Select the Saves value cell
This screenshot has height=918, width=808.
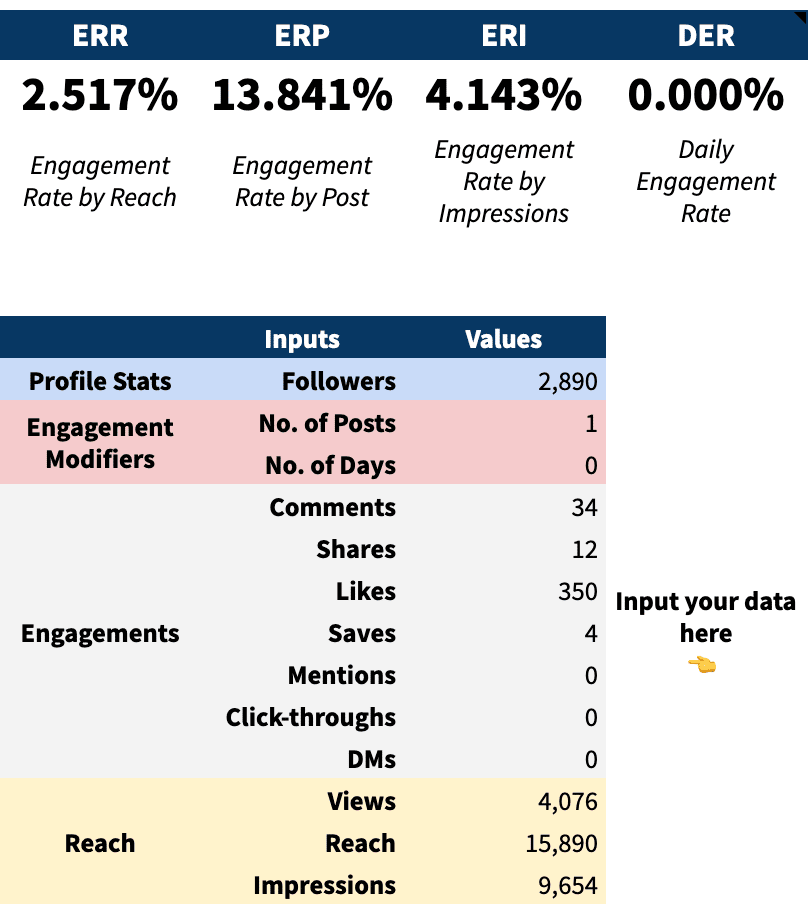click(x=505, y=633)
